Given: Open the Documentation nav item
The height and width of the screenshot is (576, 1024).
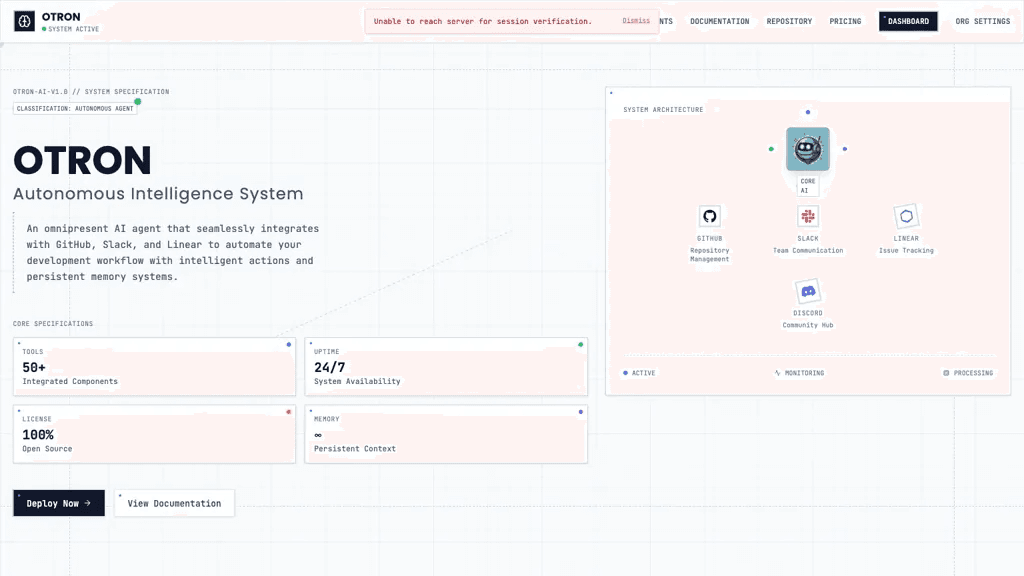Looking at the screenshot, I should (720, 22).
